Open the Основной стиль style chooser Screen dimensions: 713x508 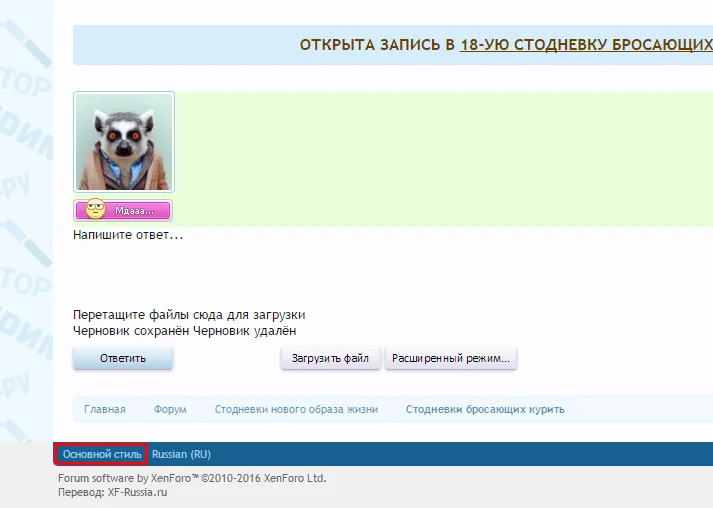[102, 454]
